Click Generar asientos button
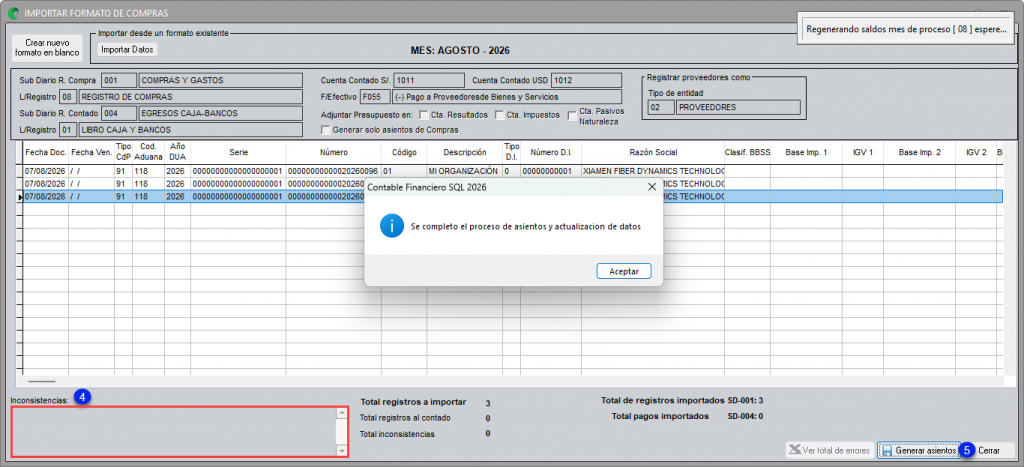 918,451
